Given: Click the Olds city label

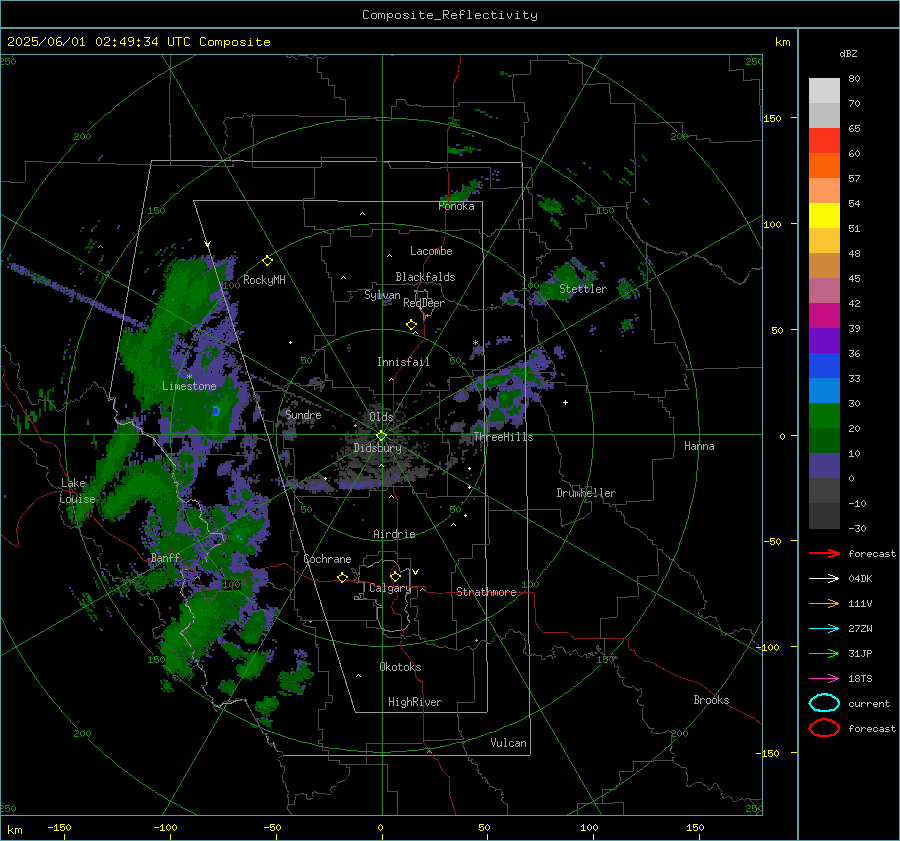Looking at the screenshot, I should point(381,416).
